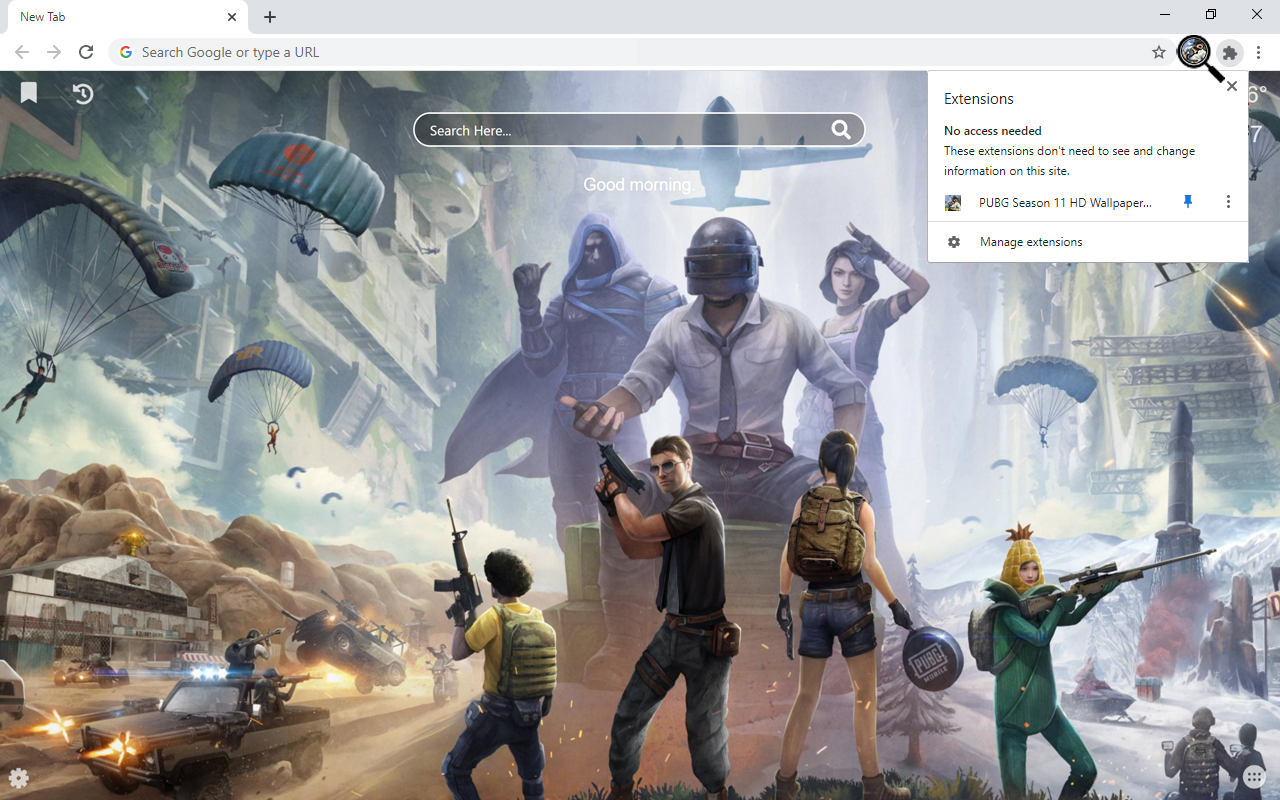Image resolution: width=1280 pixels, height=800 pixels.
Task: Bookmark this tab with the star
Action: (x=1159, y=52)
